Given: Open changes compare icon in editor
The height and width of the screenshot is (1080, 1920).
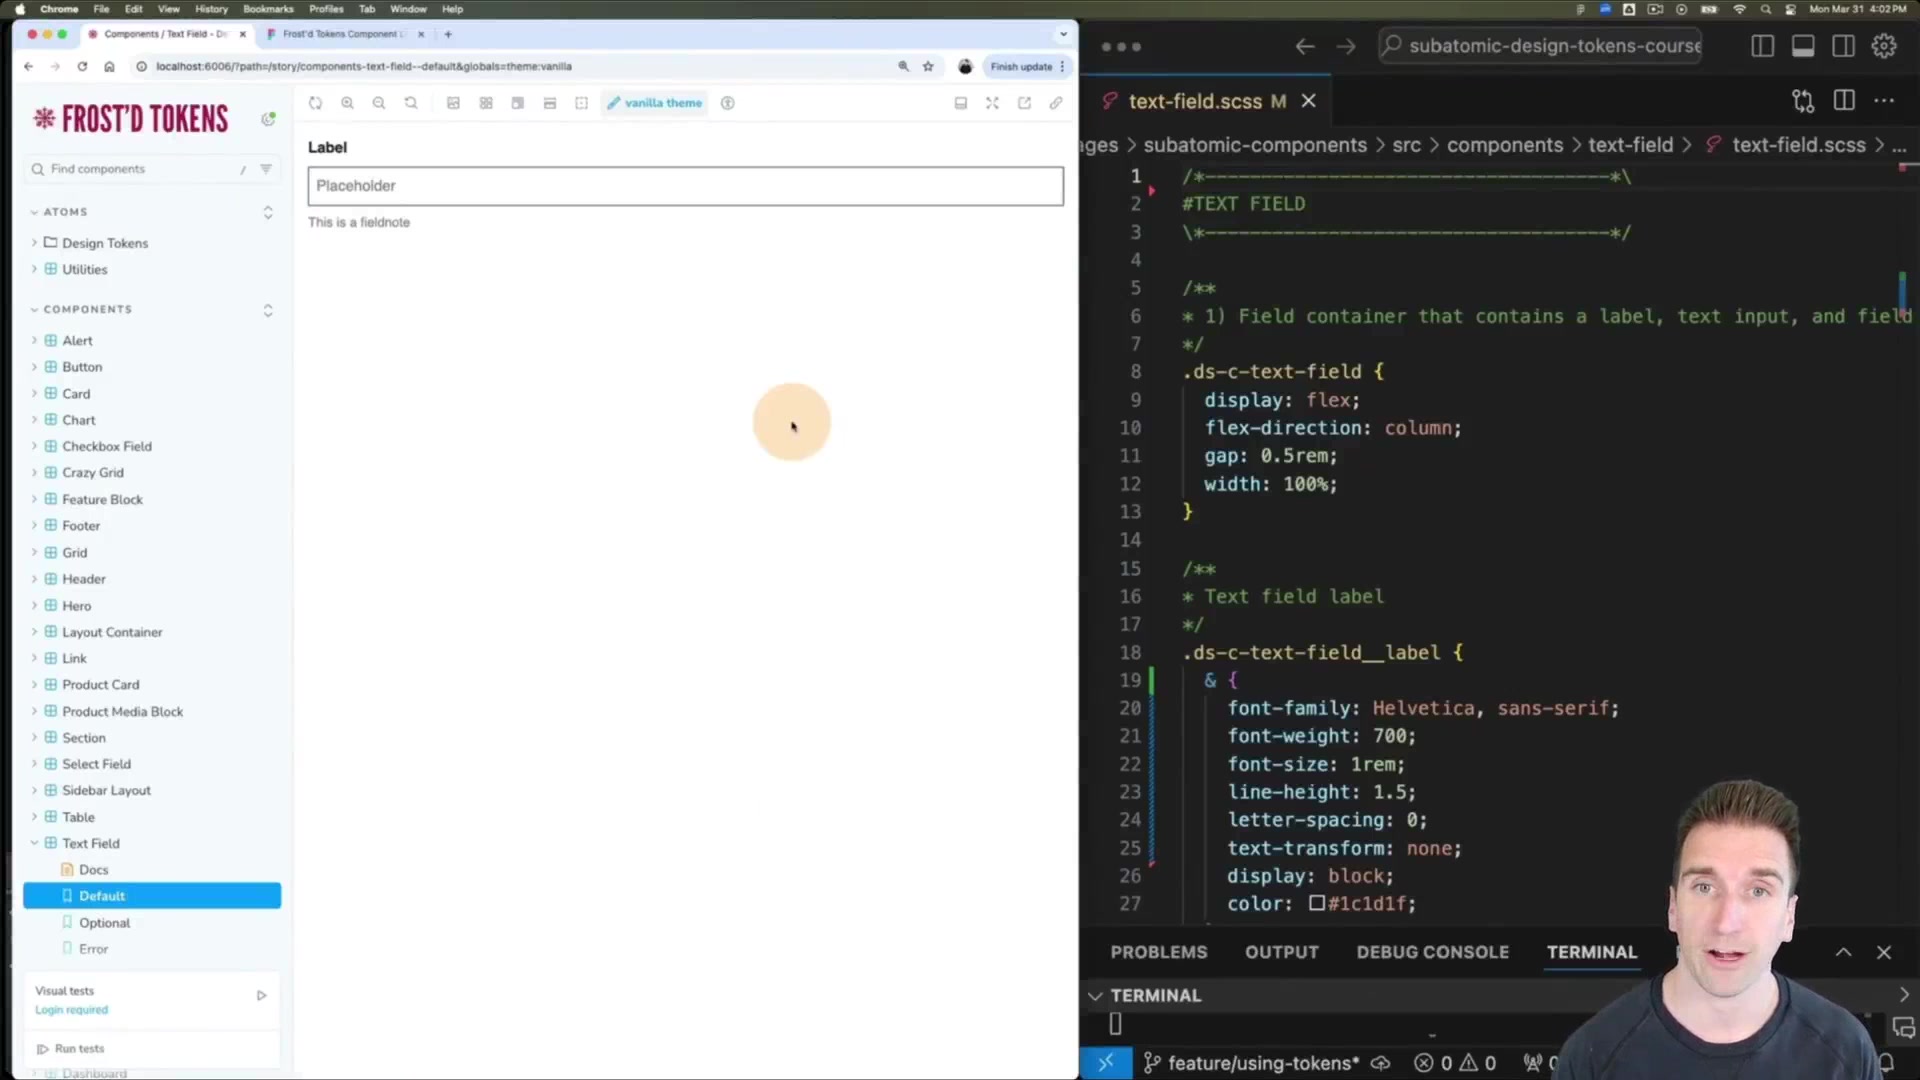Looking at the screenshot, I should pos(1803,101).
